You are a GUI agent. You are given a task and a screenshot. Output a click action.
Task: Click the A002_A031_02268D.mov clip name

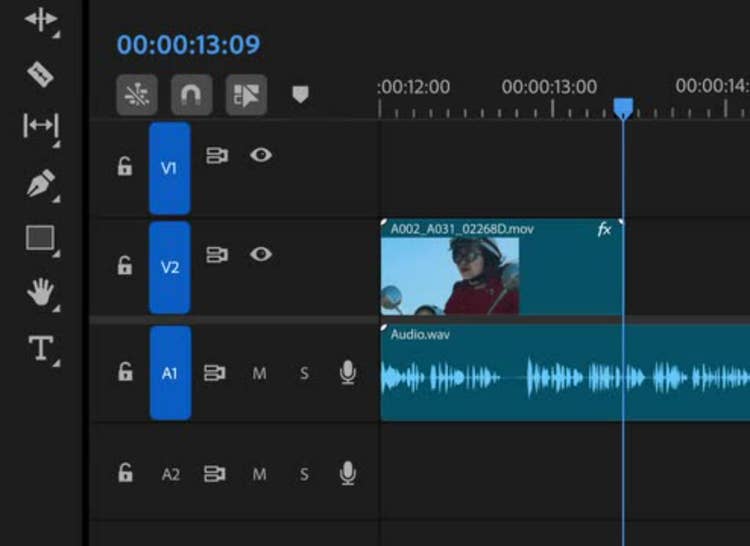point(462,229)
